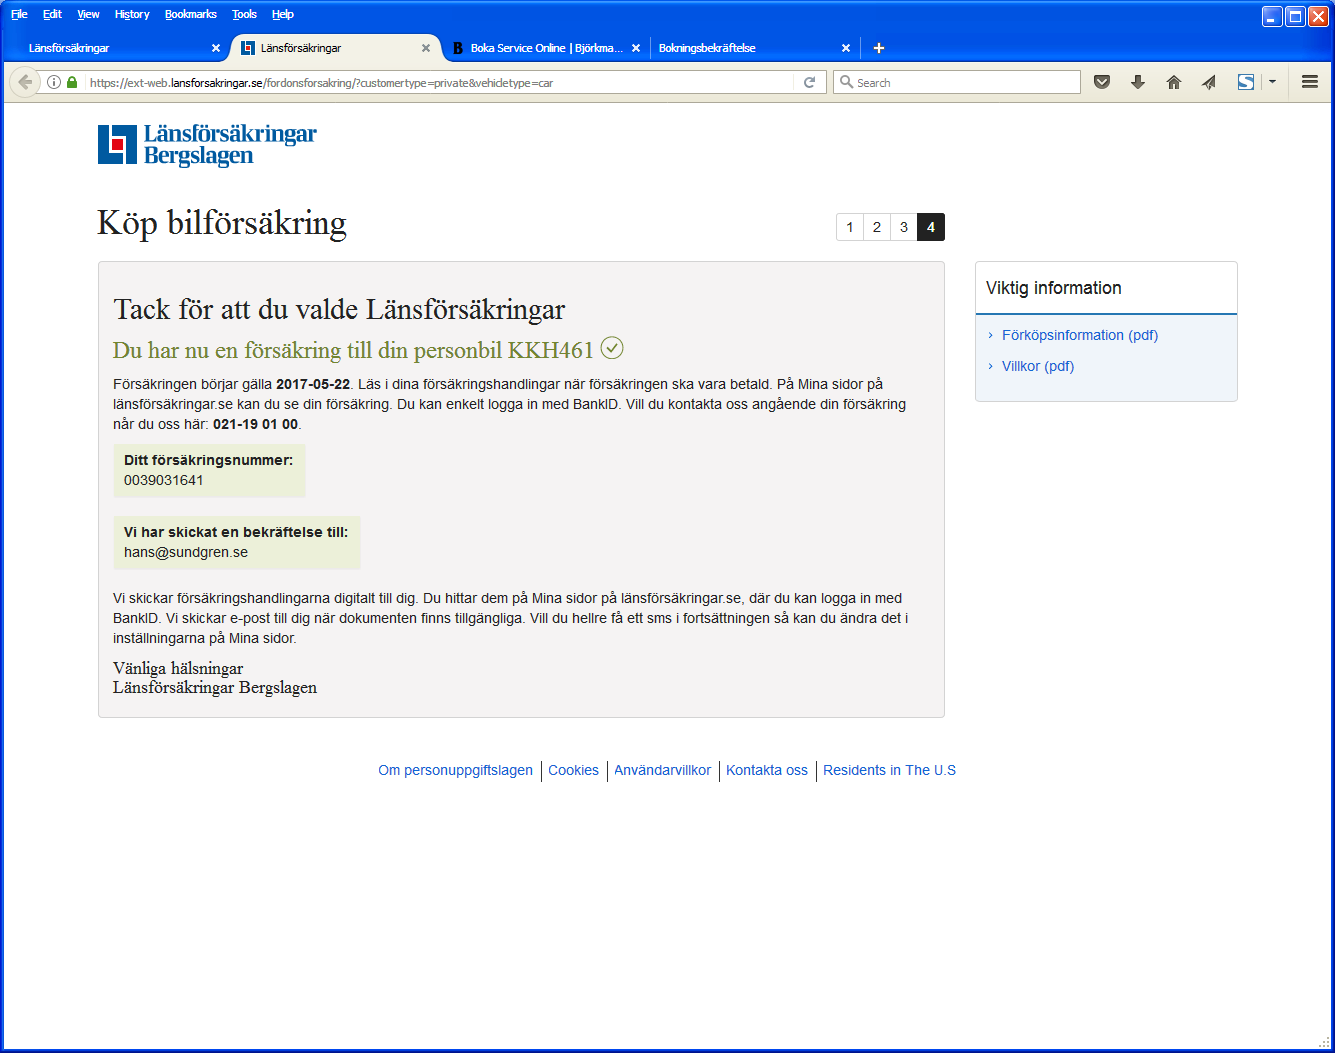Click the Köp bilförsäkring heading
This screenshot has height=1053, width=1335.
pyautogui.click(x=222, y=223)
